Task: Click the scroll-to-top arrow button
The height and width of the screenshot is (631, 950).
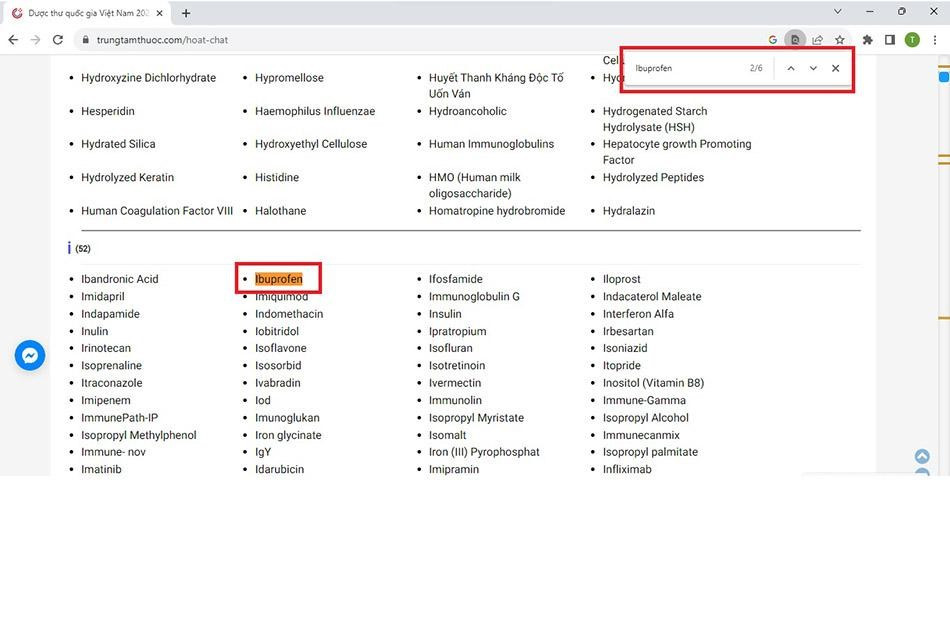Action: tap(922, 457)
